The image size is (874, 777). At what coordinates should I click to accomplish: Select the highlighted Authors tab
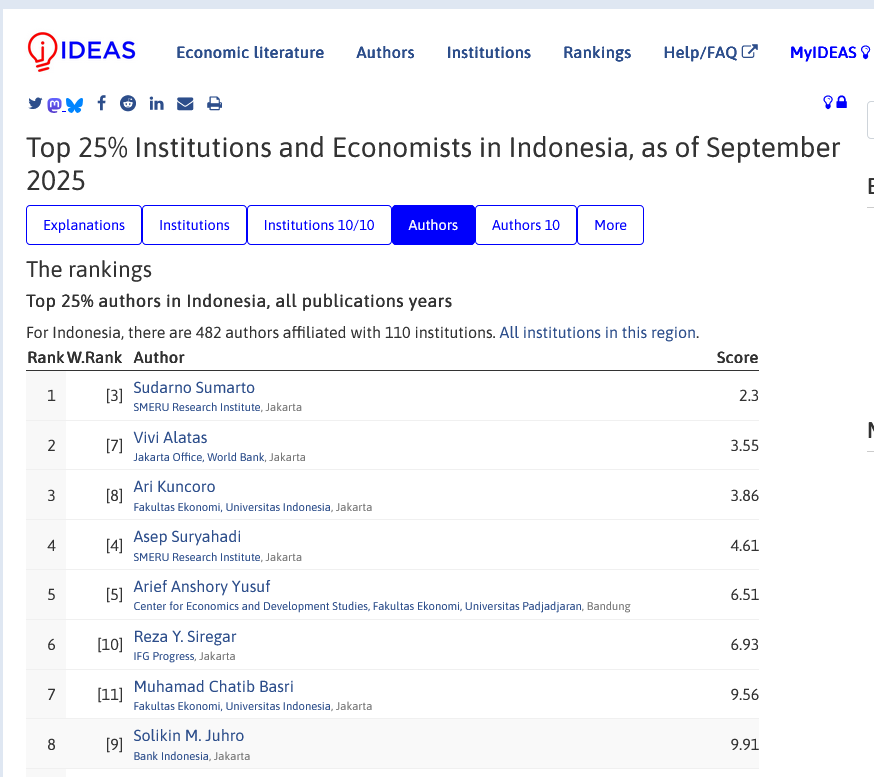(433, 225)
